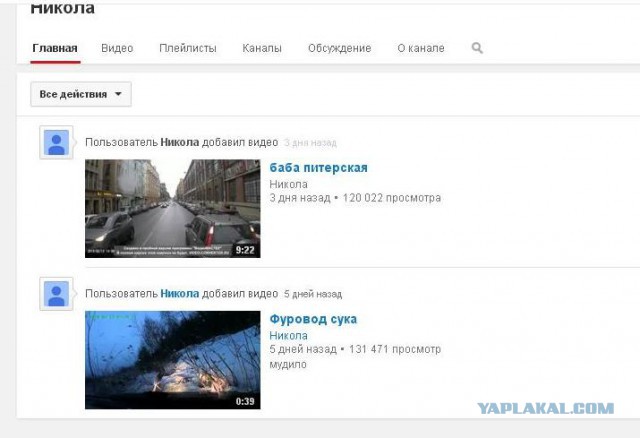Play the 9:22 street video thumbnail
640x438 pixels.
[173, 209]
